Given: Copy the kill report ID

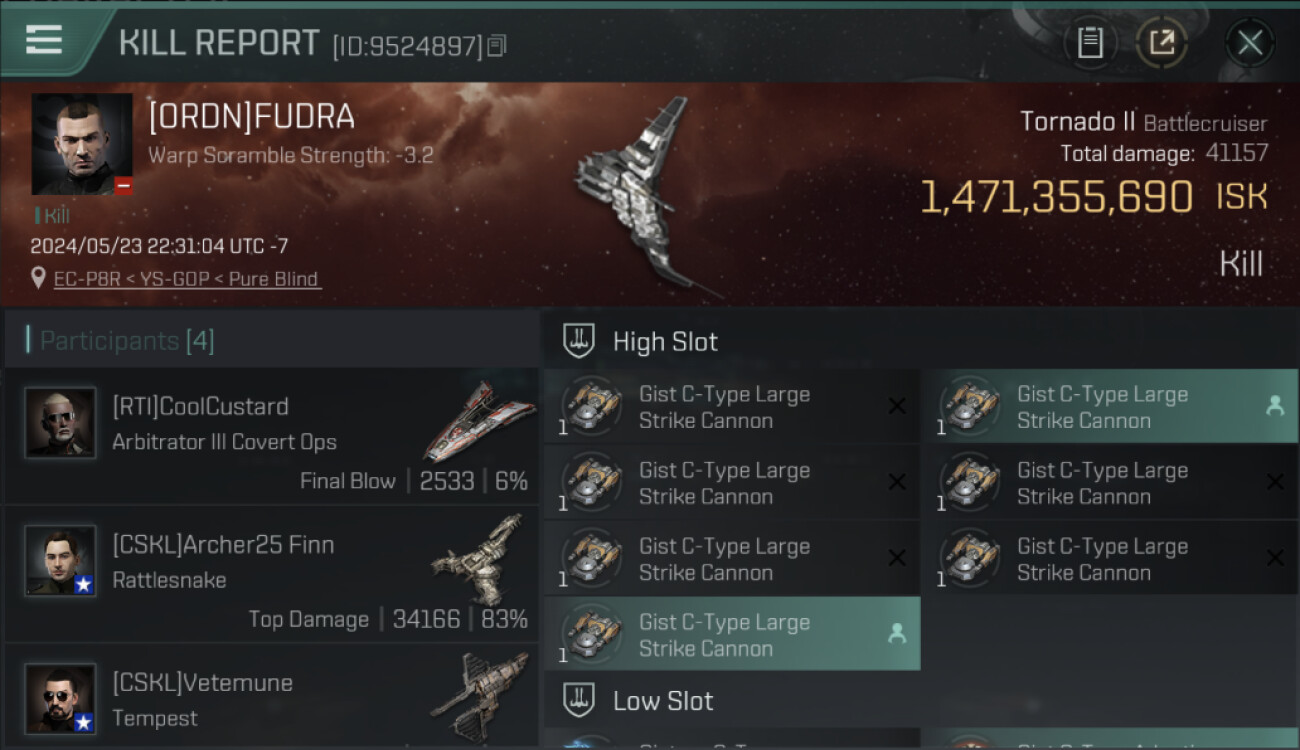Looking at the screenshot, I should point(497,45).
